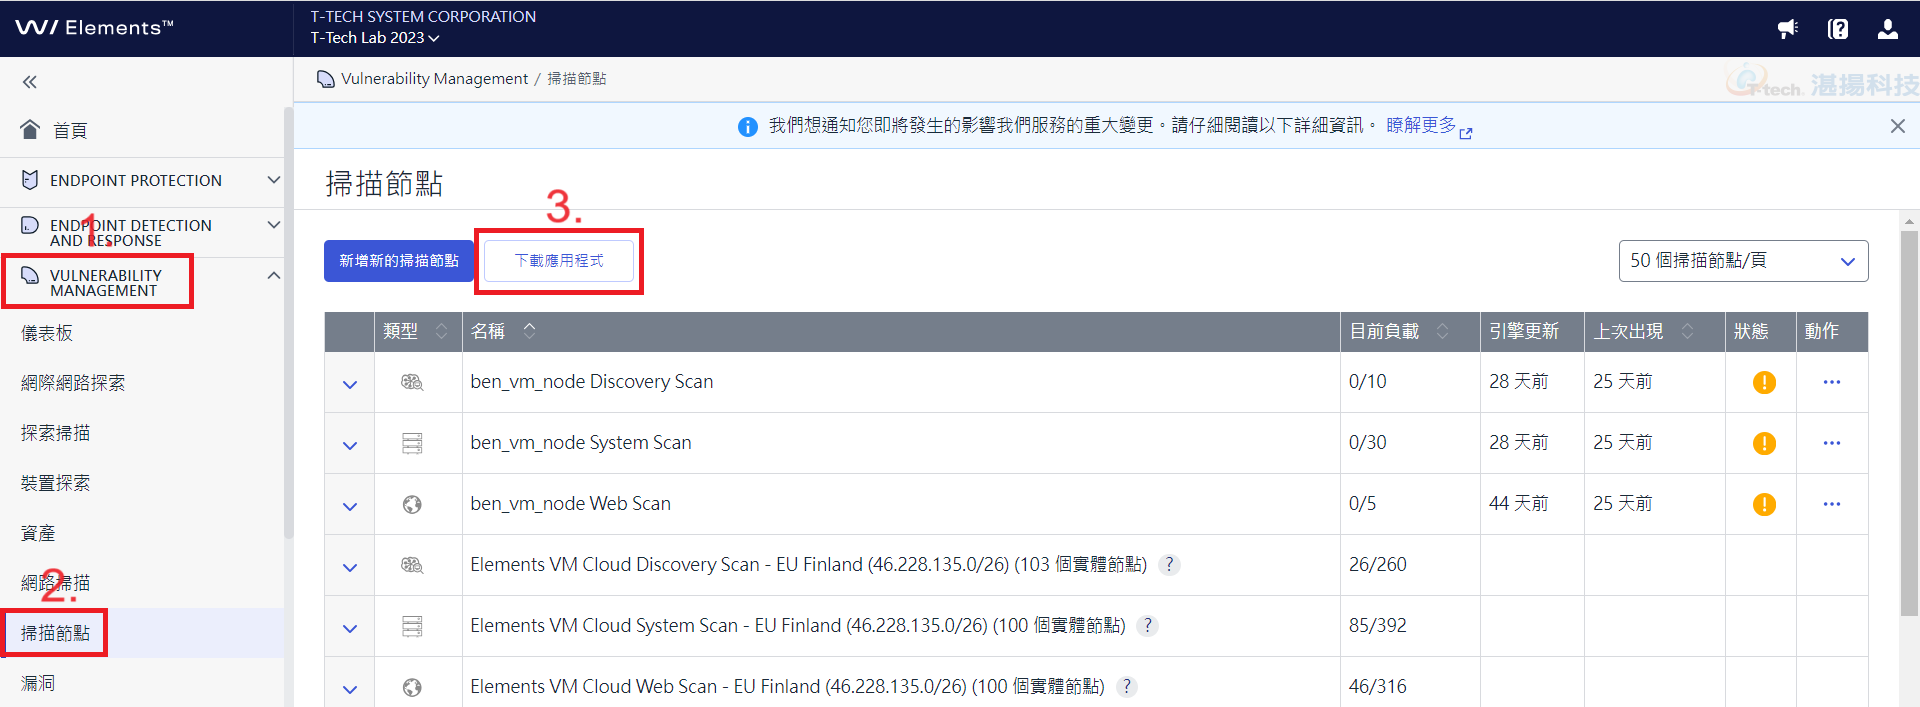The height and width of the screenshot is (707, 1920).
Task: Click type icon for Elements VM Cloud Discovery Scan
Action: pyautogui.click(x=412, y=565)
